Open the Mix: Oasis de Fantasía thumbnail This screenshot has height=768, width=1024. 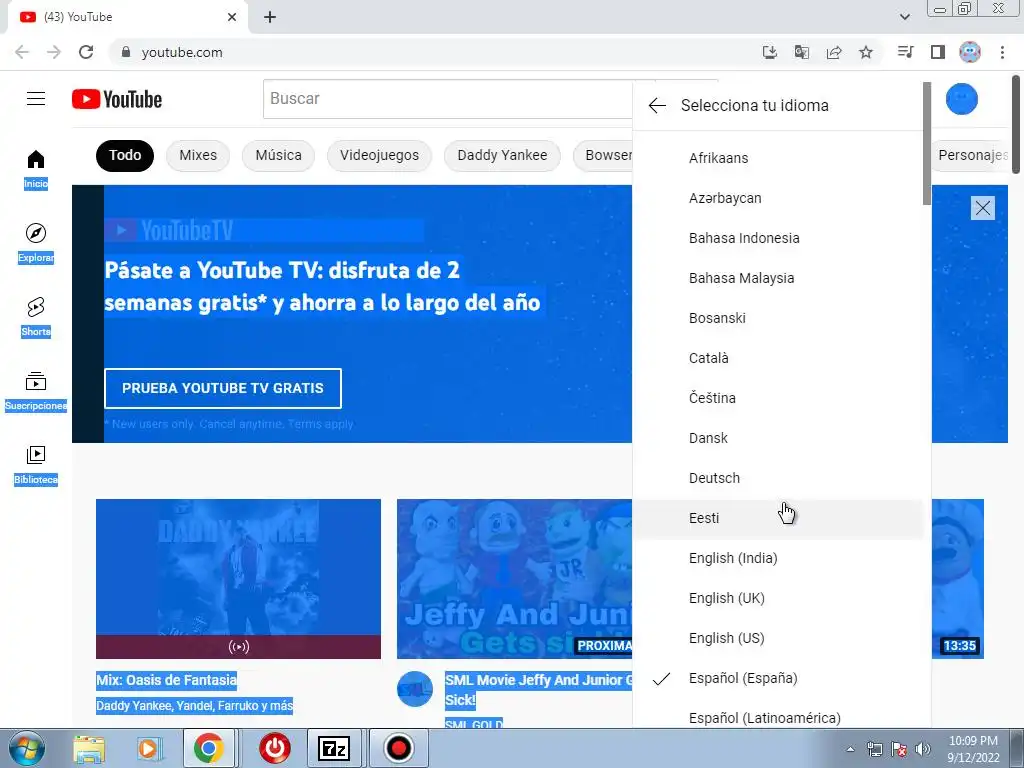coord(238,579)
